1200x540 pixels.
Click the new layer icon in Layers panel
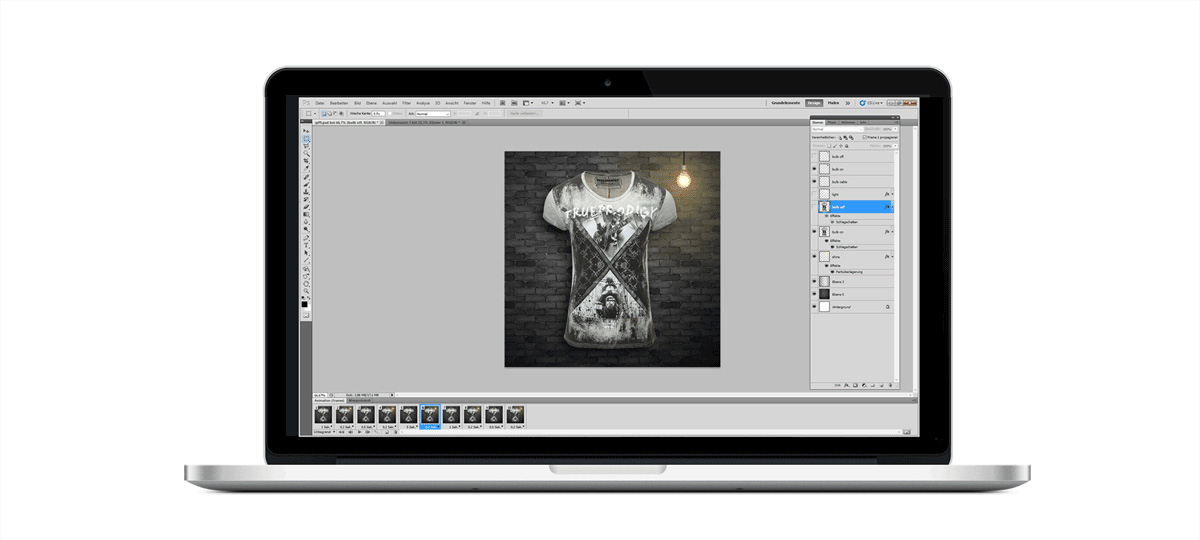click(x=881, y=385)
